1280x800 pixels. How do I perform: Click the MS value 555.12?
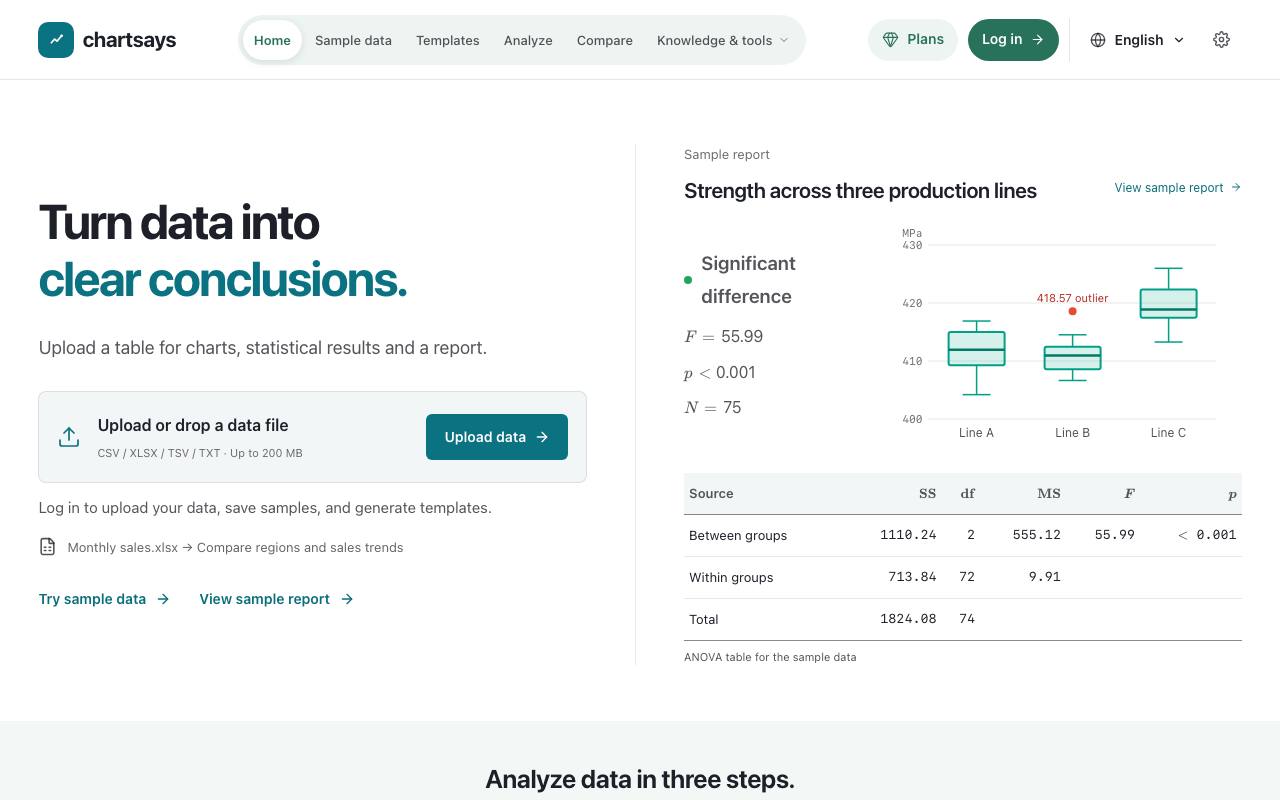pyautogui.click(x=1036, y=535)
